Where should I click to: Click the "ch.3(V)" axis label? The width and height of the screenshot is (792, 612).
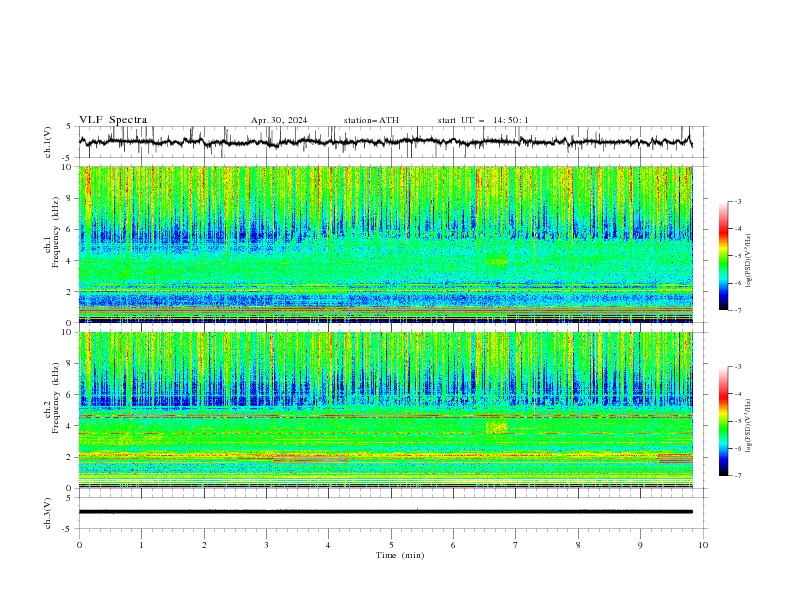48,513
